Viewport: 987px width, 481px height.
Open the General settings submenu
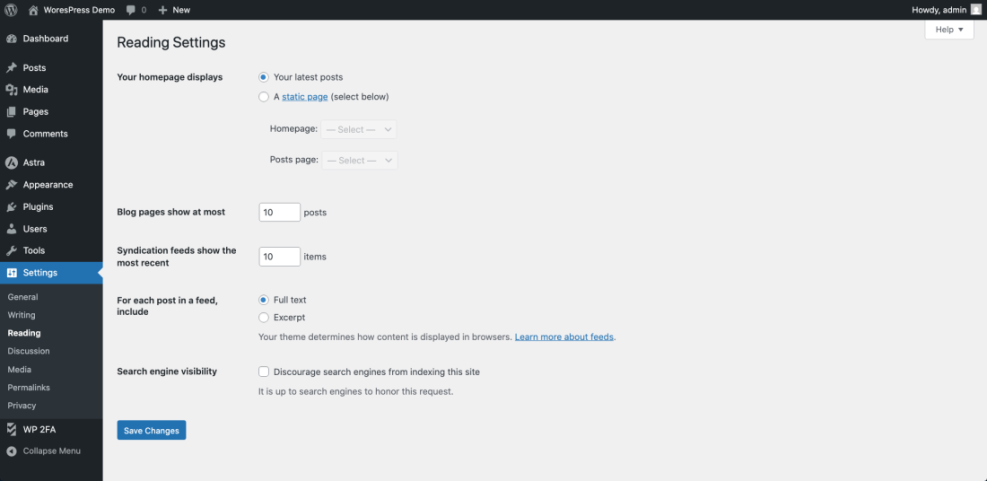(23, 297)
